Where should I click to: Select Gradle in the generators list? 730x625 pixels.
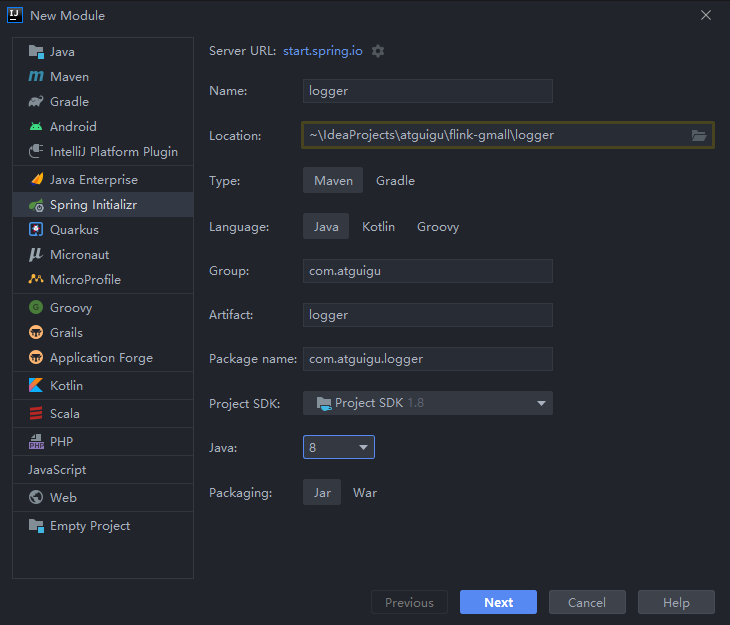tap(103, 102)
